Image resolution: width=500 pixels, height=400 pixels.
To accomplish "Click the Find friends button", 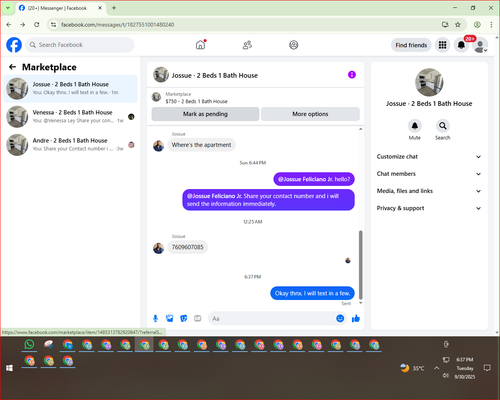I will tap(411, 45).
